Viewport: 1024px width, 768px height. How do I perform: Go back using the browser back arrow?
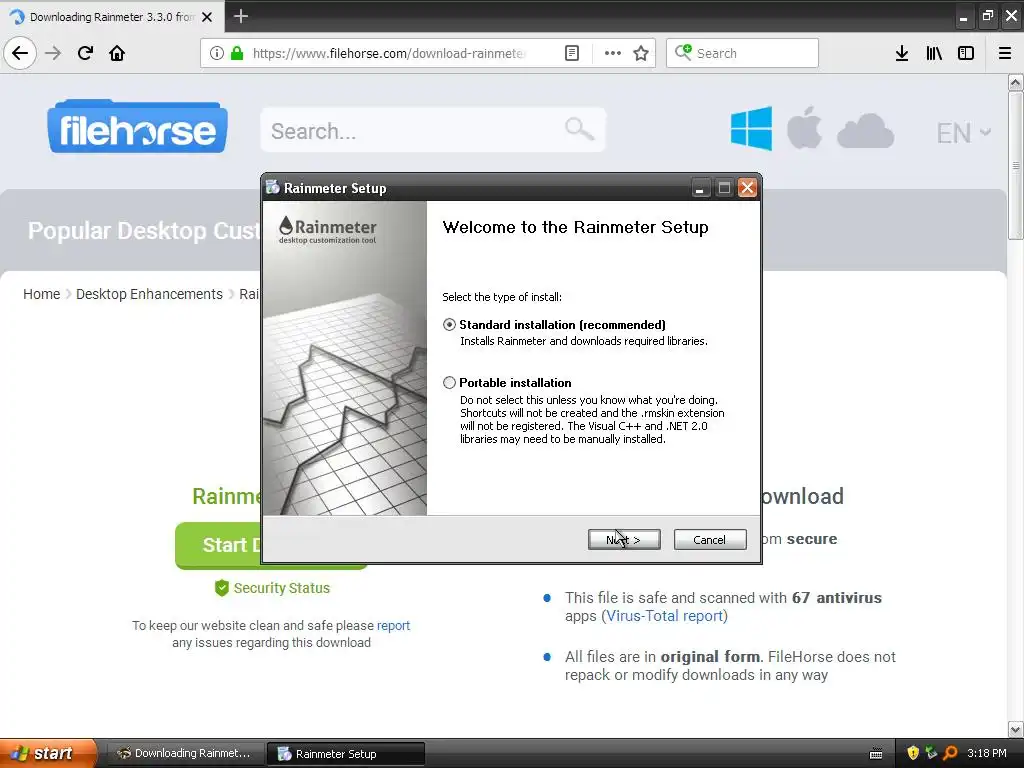click(20, 53)
